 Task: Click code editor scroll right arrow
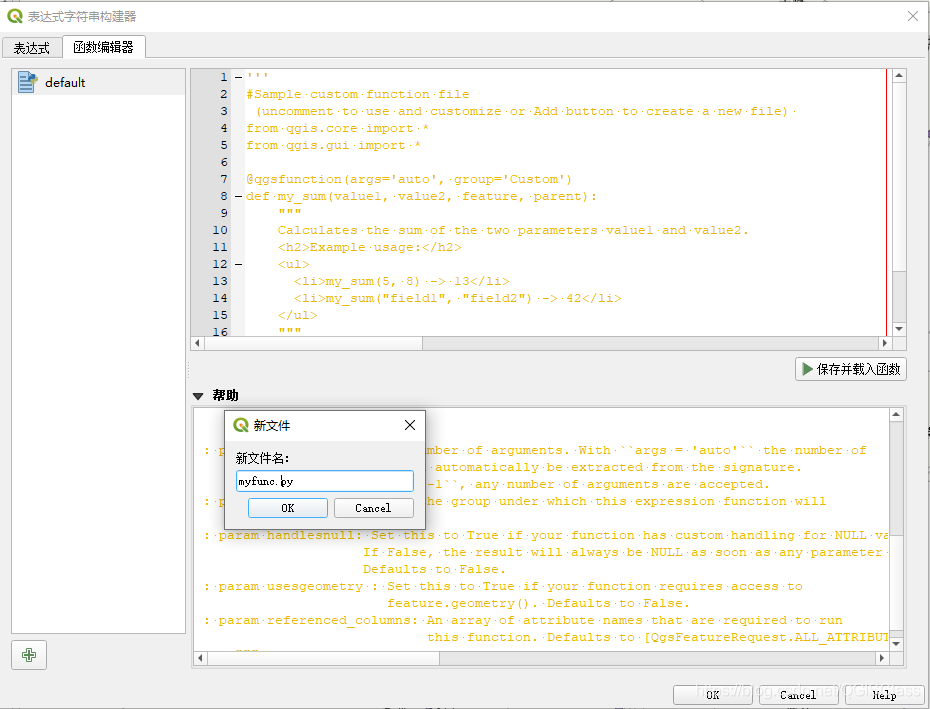tap(884, 343)
